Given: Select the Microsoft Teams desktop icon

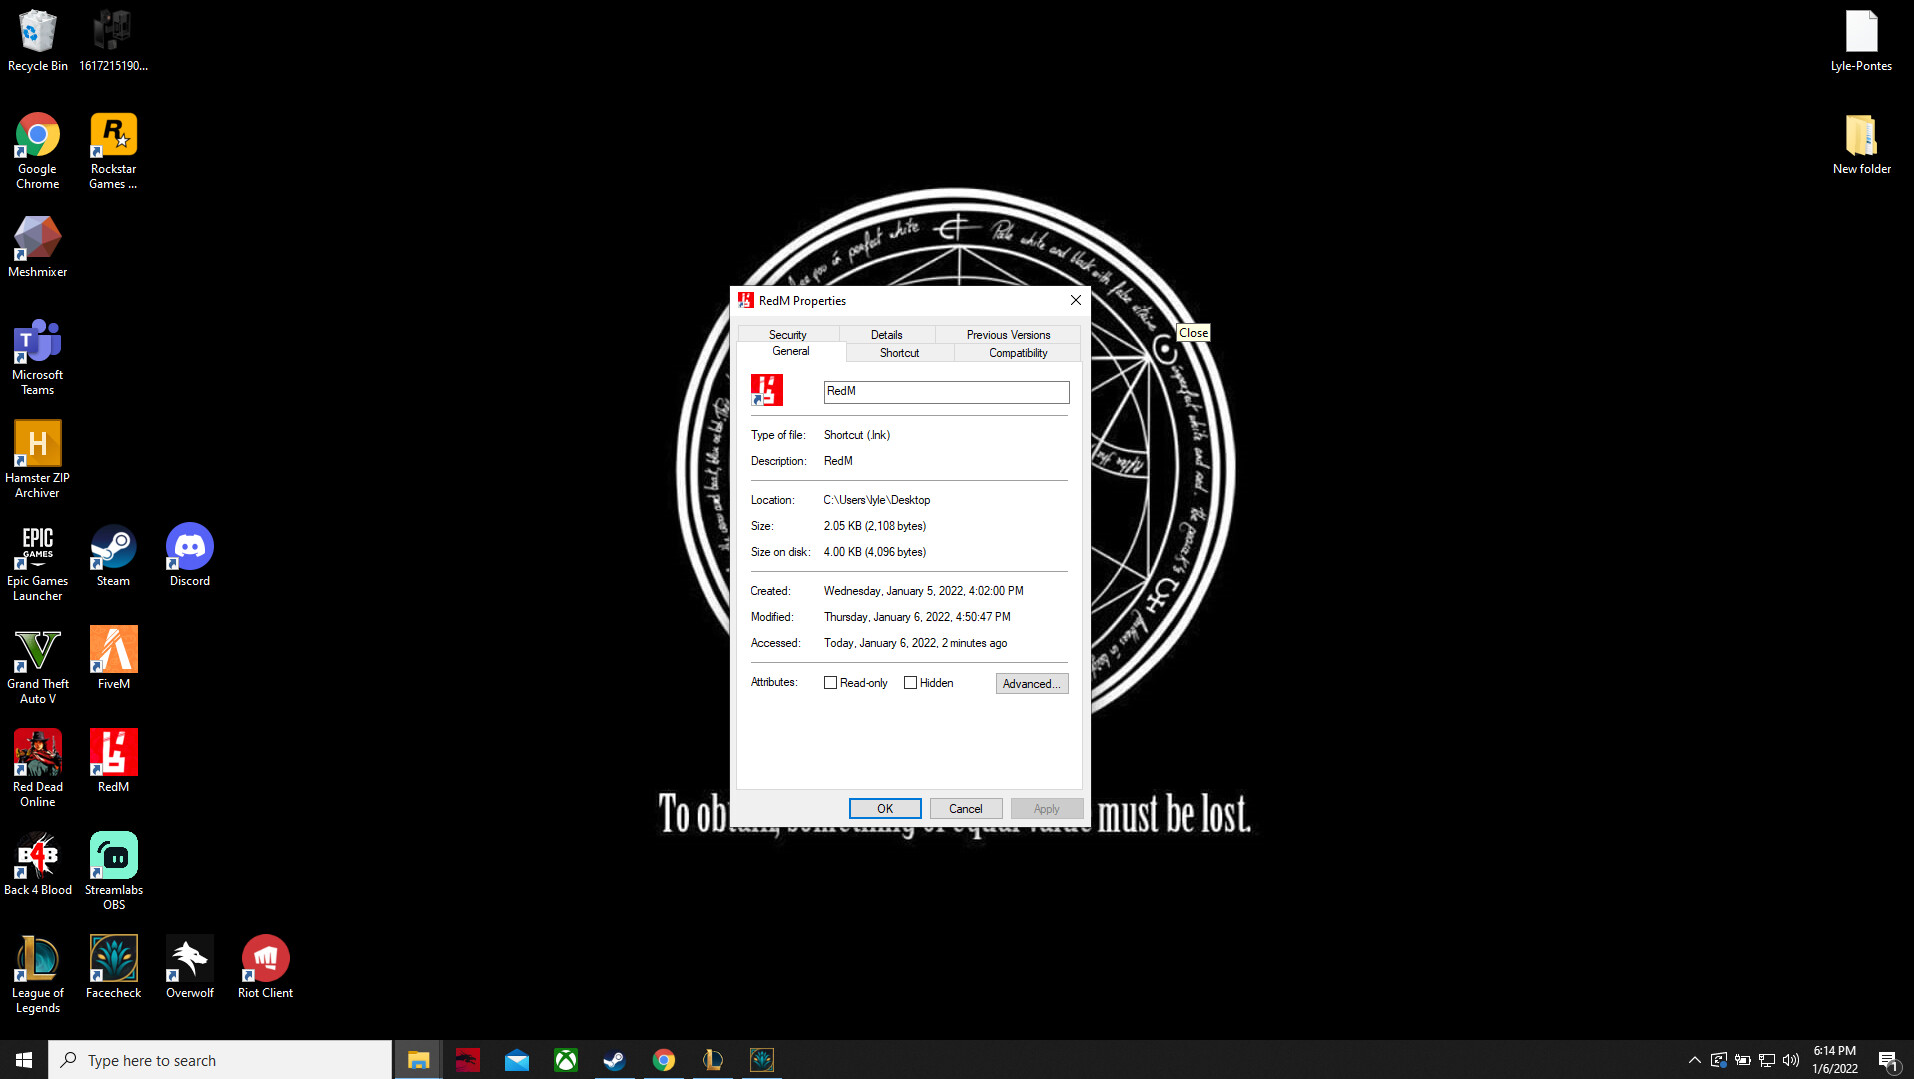Looking at the screenshot, I should pyautogui.click(x=38, y=357).
